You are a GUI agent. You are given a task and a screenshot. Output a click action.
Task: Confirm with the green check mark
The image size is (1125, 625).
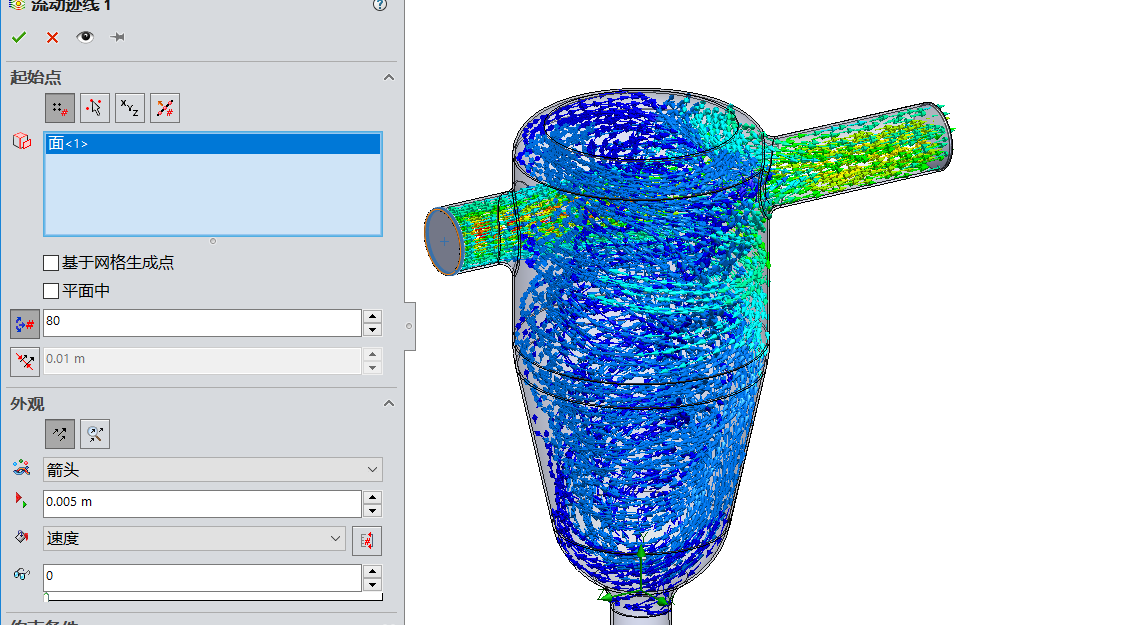18,37
